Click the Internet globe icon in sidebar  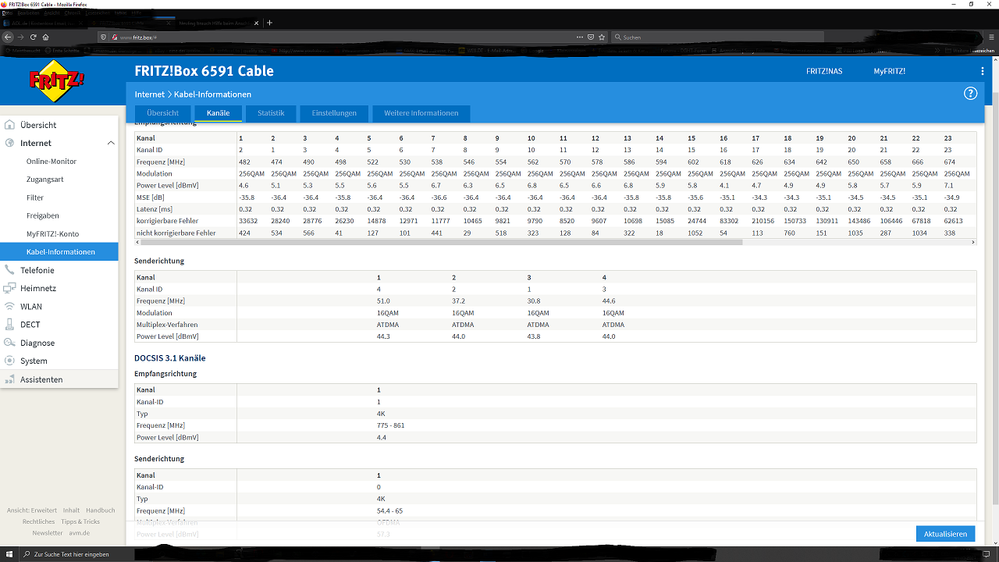point(10,143)
